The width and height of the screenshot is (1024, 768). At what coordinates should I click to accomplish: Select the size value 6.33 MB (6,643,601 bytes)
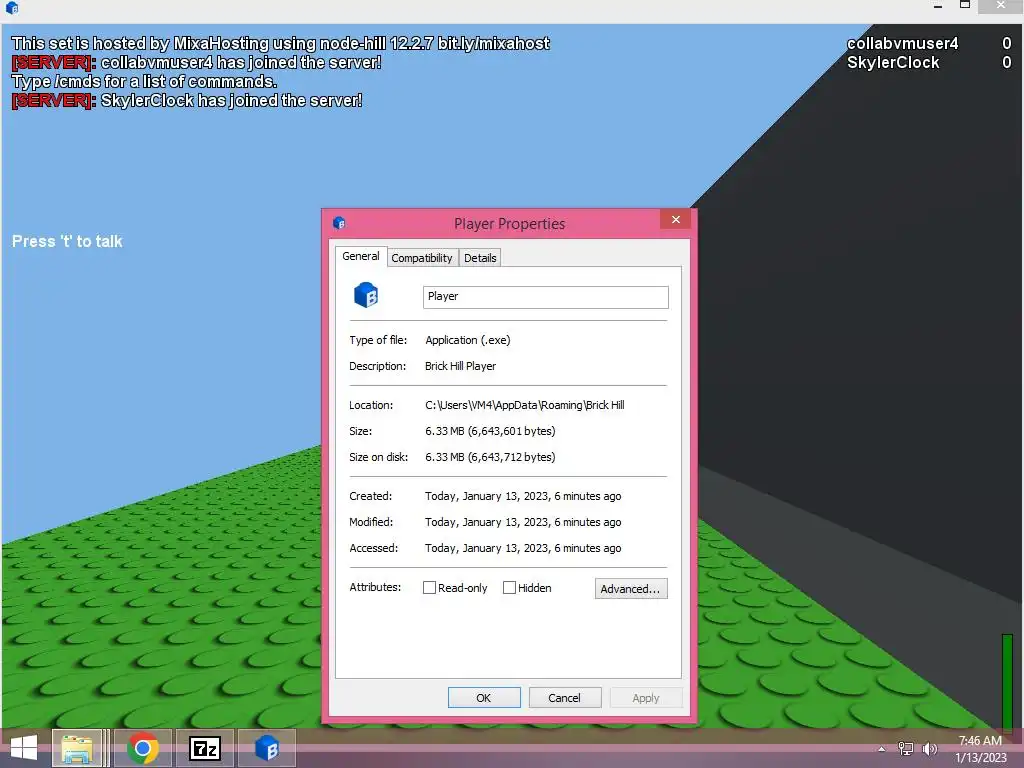click(490, 431)
